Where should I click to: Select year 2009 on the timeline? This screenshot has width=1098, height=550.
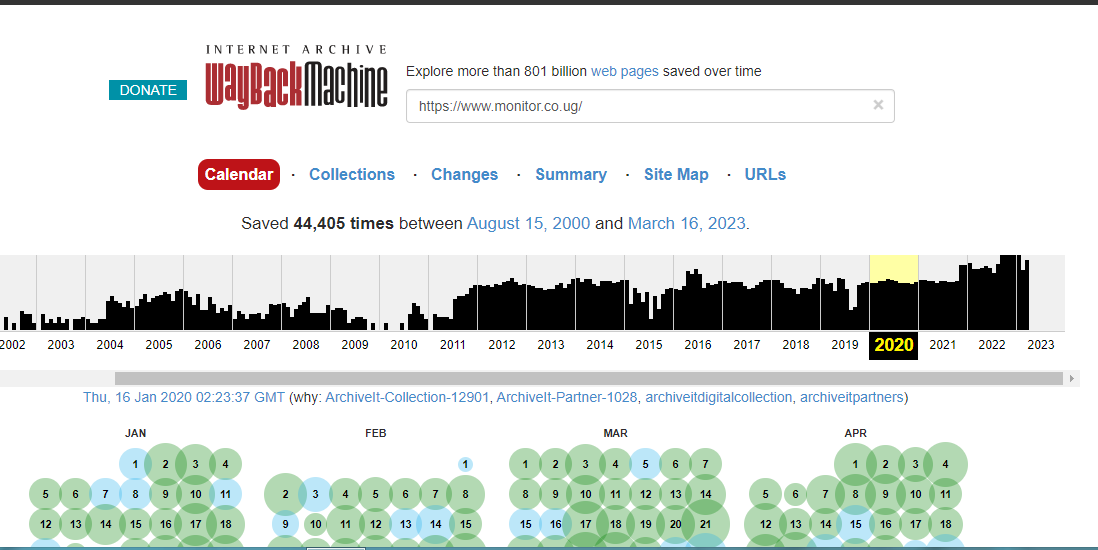[355, 345]
